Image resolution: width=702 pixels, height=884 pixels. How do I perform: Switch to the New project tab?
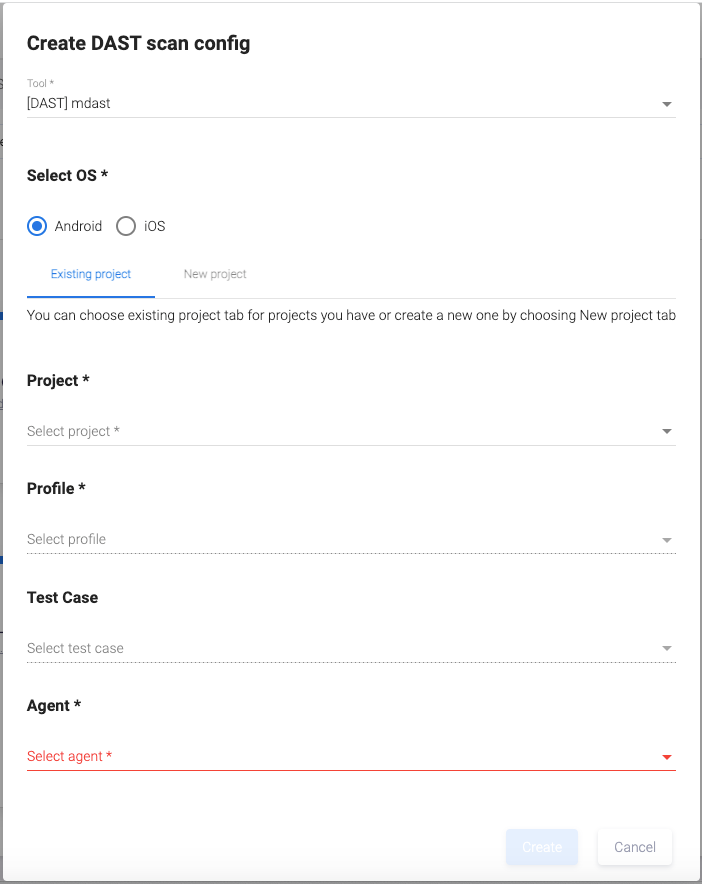tap(215, 274)
